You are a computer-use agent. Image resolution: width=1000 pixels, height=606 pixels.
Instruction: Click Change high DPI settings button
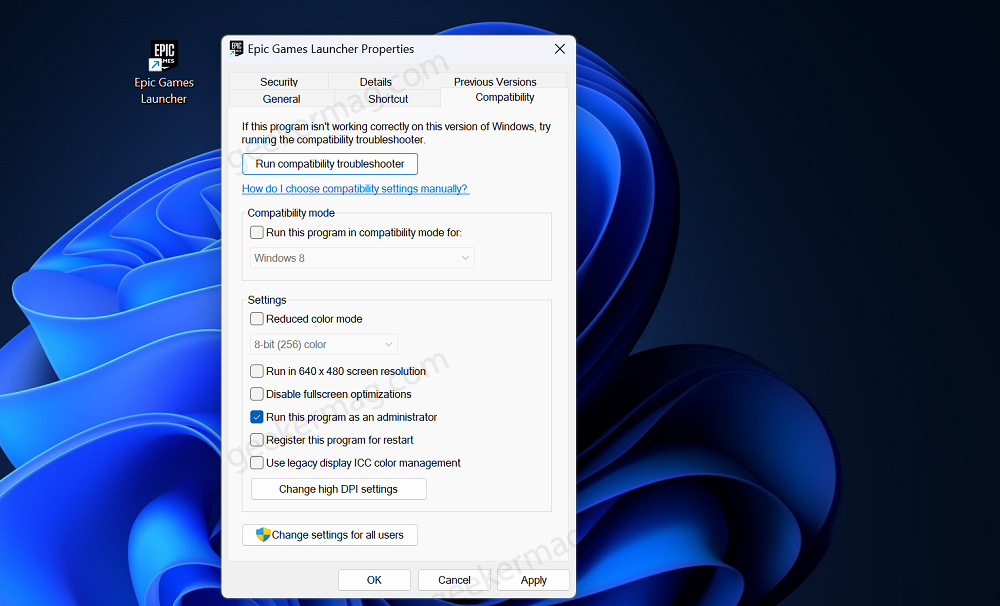339,489
